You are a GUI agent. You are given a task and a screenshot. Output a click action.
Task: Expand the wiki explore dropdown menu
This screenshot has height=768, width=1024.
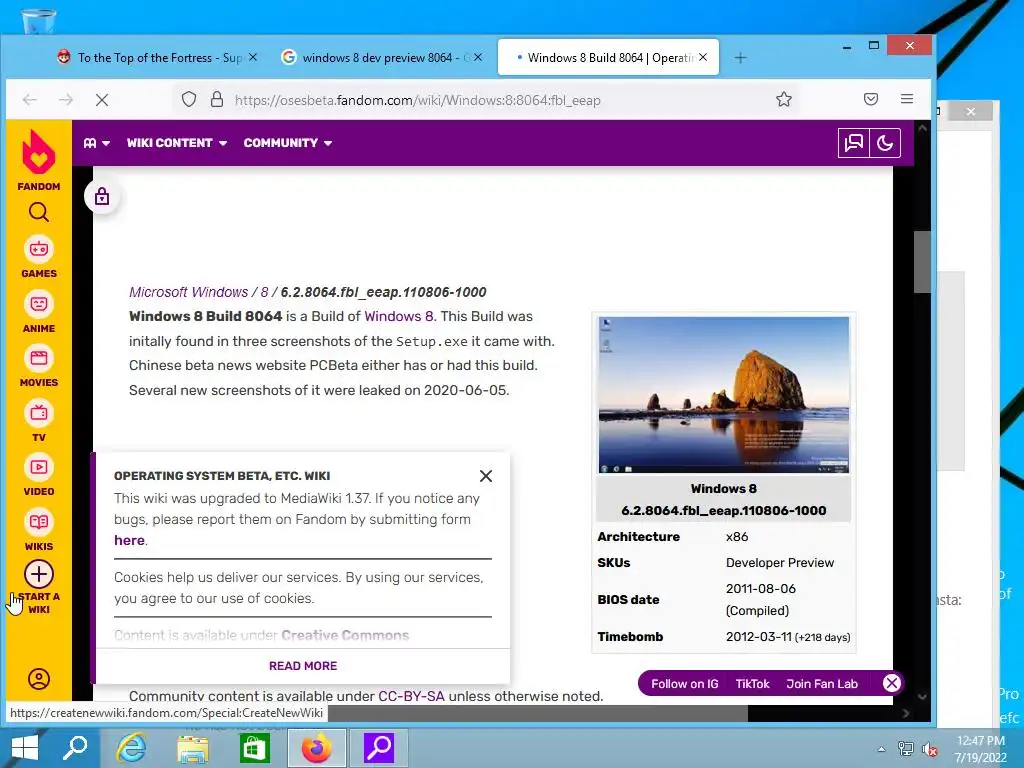(x=97, y=143)
